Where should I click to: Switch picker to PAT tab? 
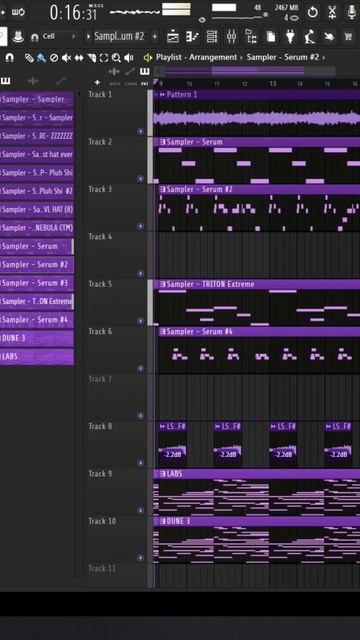tap(144, 84)
